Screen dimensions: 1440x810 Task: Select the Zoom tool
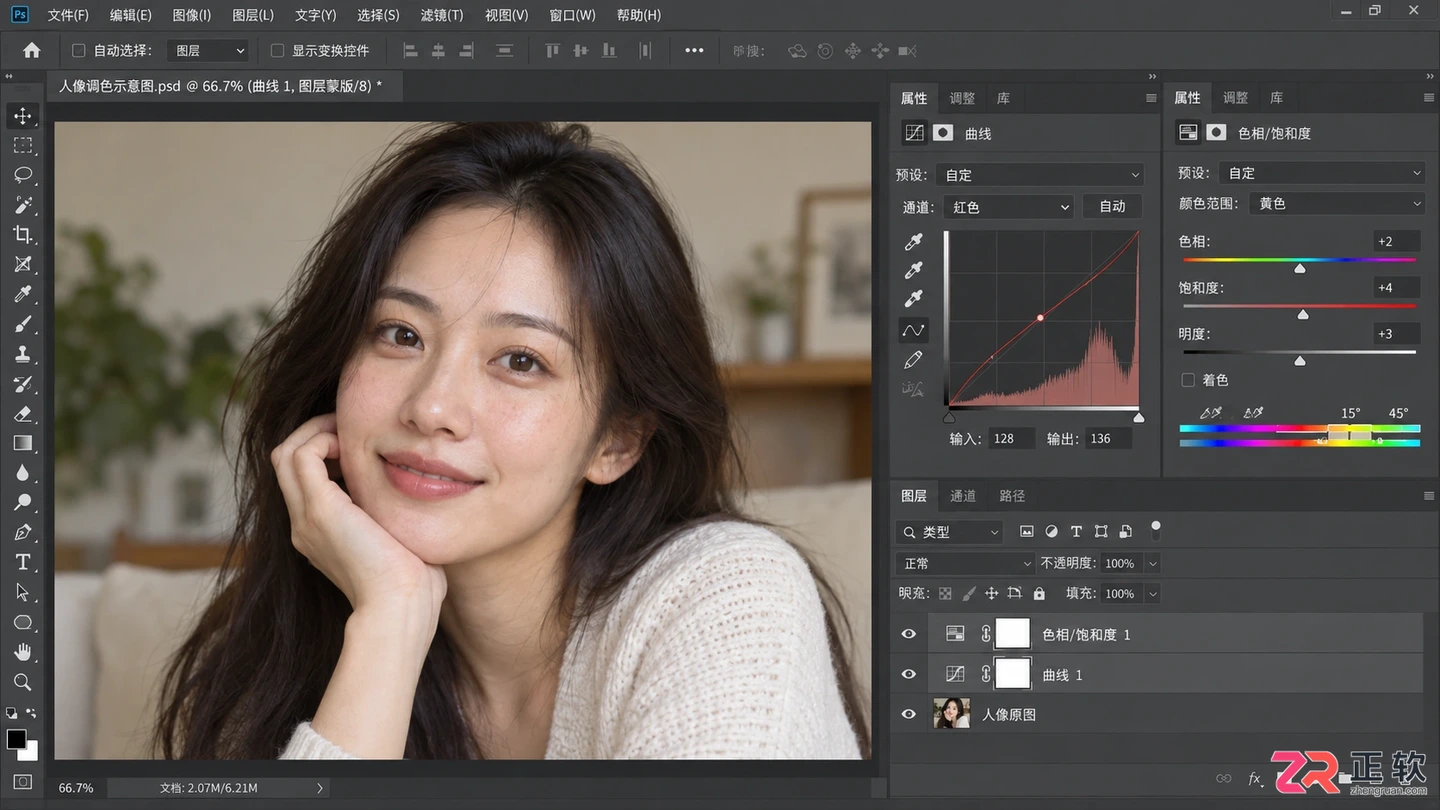point(22,682)
